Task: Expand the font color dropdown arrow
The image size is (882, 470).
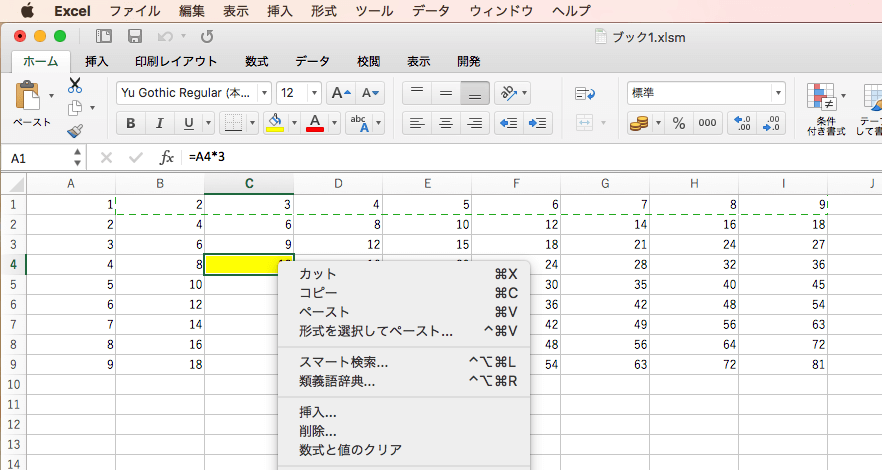Action: (334, 123)
